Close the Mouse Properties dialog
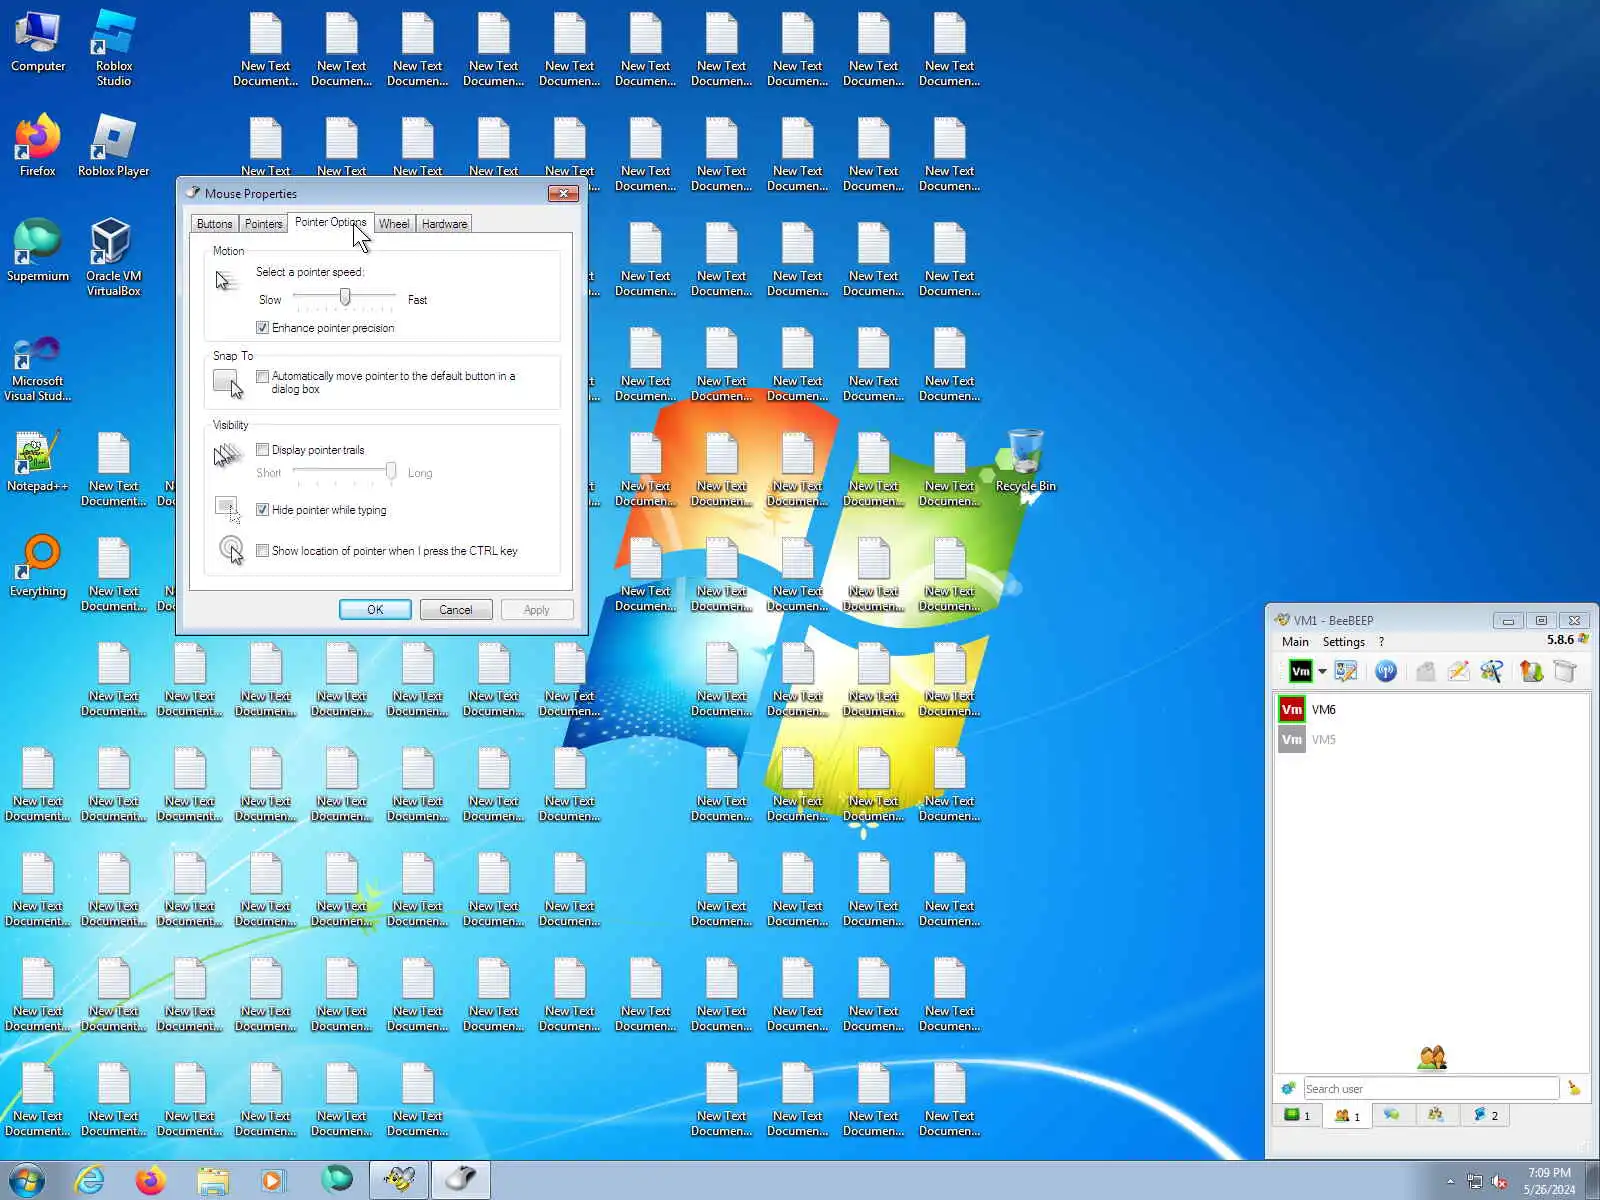The image size is (1600, 1200). click(563, 193)
